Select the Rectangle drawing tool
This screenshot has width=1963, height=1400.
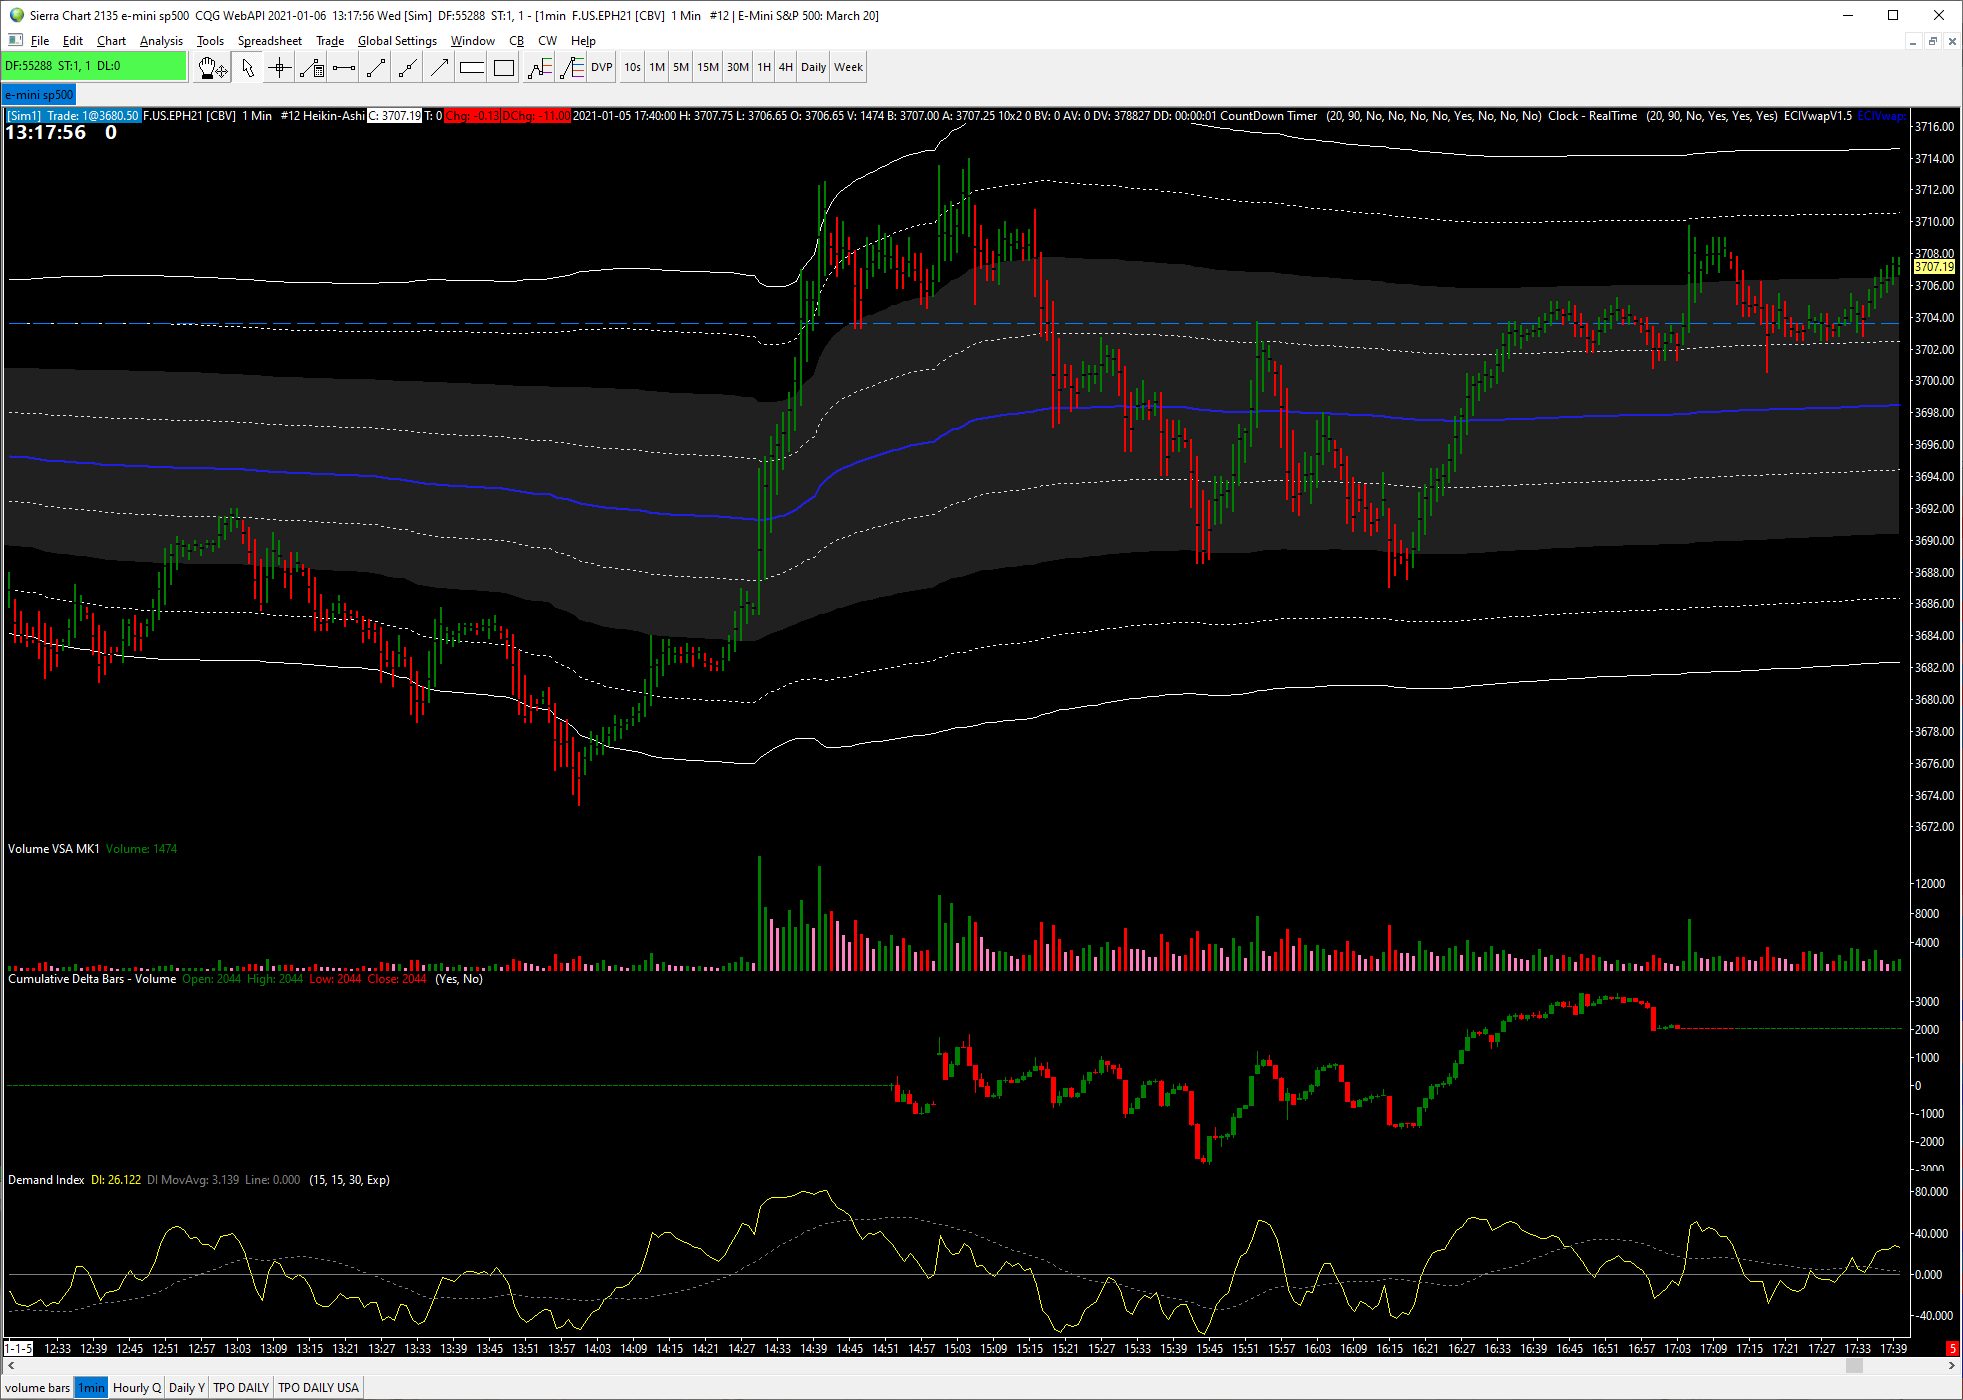(504, 68)
